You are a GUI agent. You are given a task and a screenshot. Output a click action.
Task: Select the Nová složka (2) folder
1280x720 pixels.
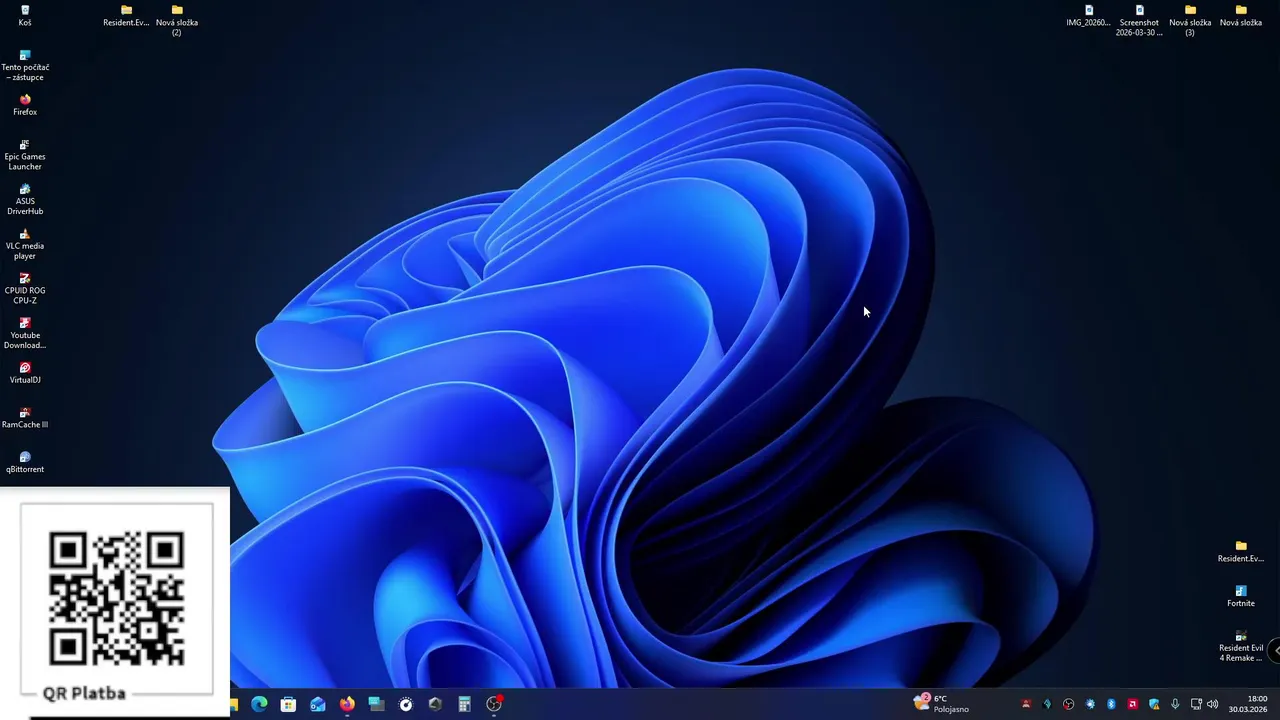coord(177,20)
